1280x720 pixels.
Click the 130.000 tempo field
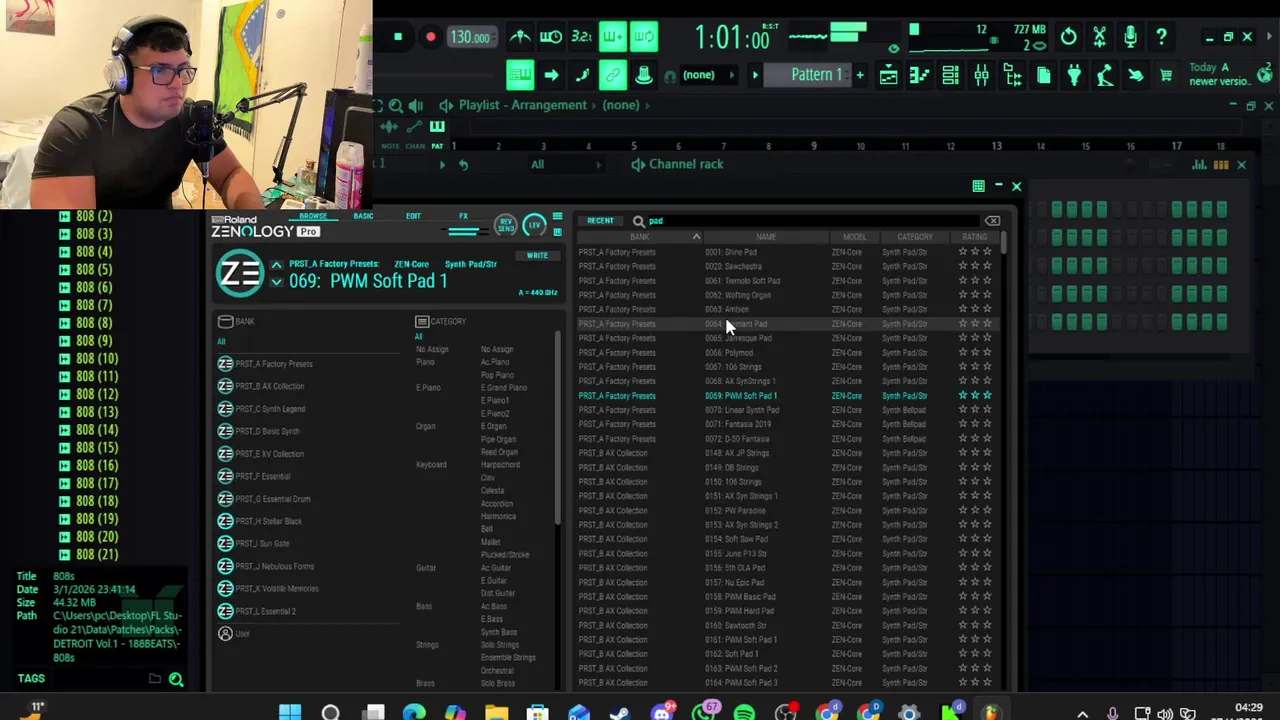pos(470,37)
